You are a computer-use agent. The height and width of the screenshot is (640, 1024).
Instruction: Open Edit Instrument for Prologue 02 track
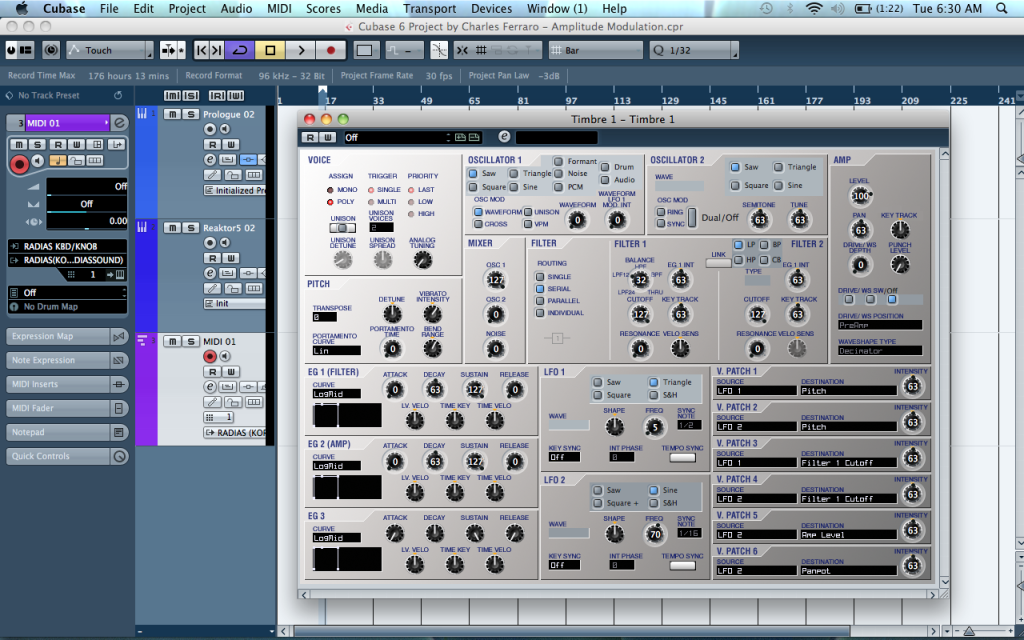coord(210,159)
